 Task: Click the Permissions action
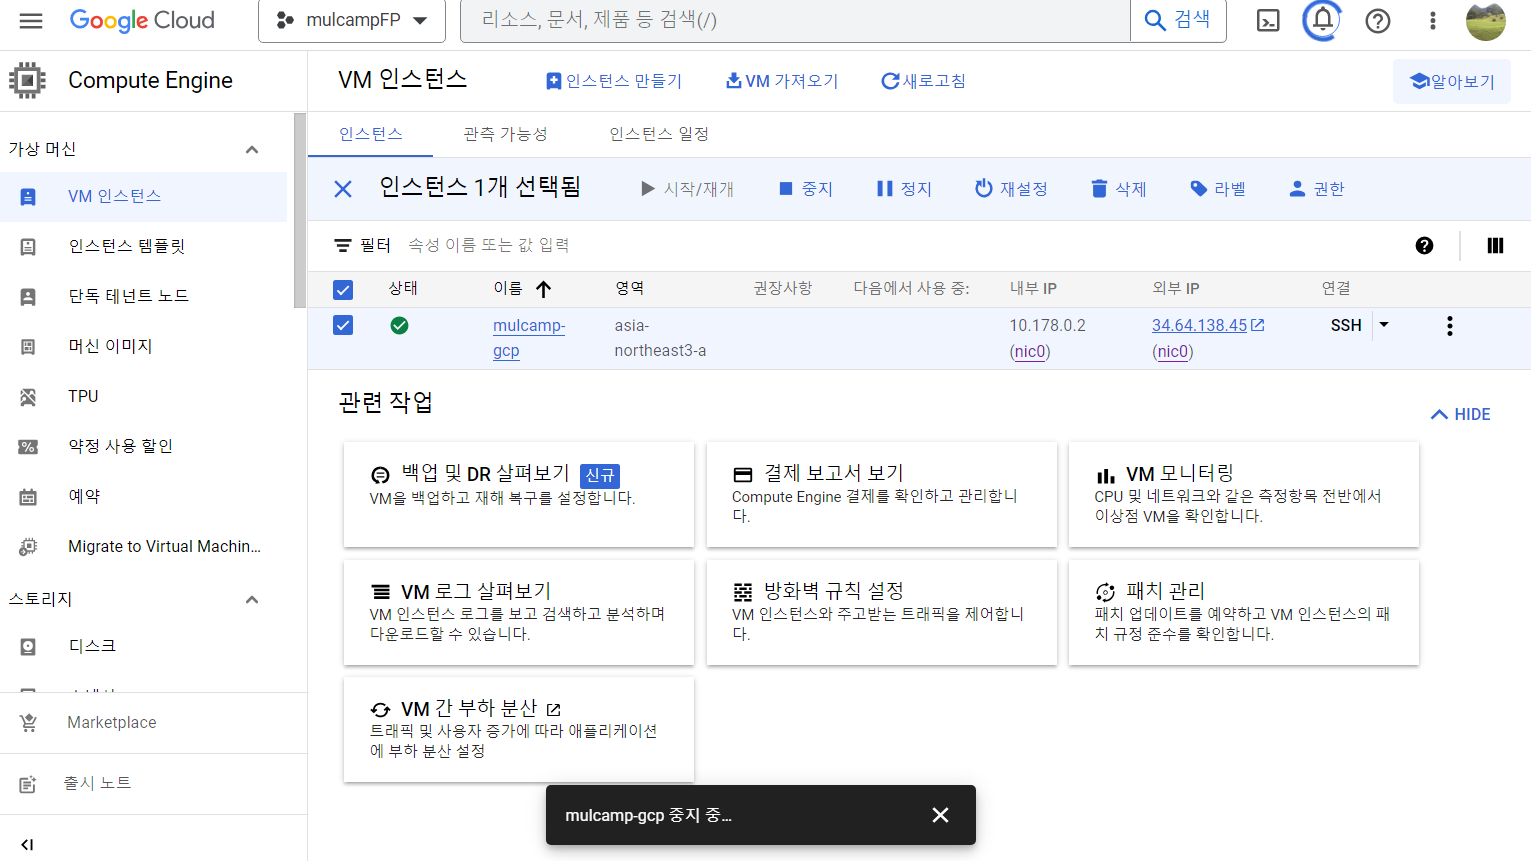pos(1317,189)
